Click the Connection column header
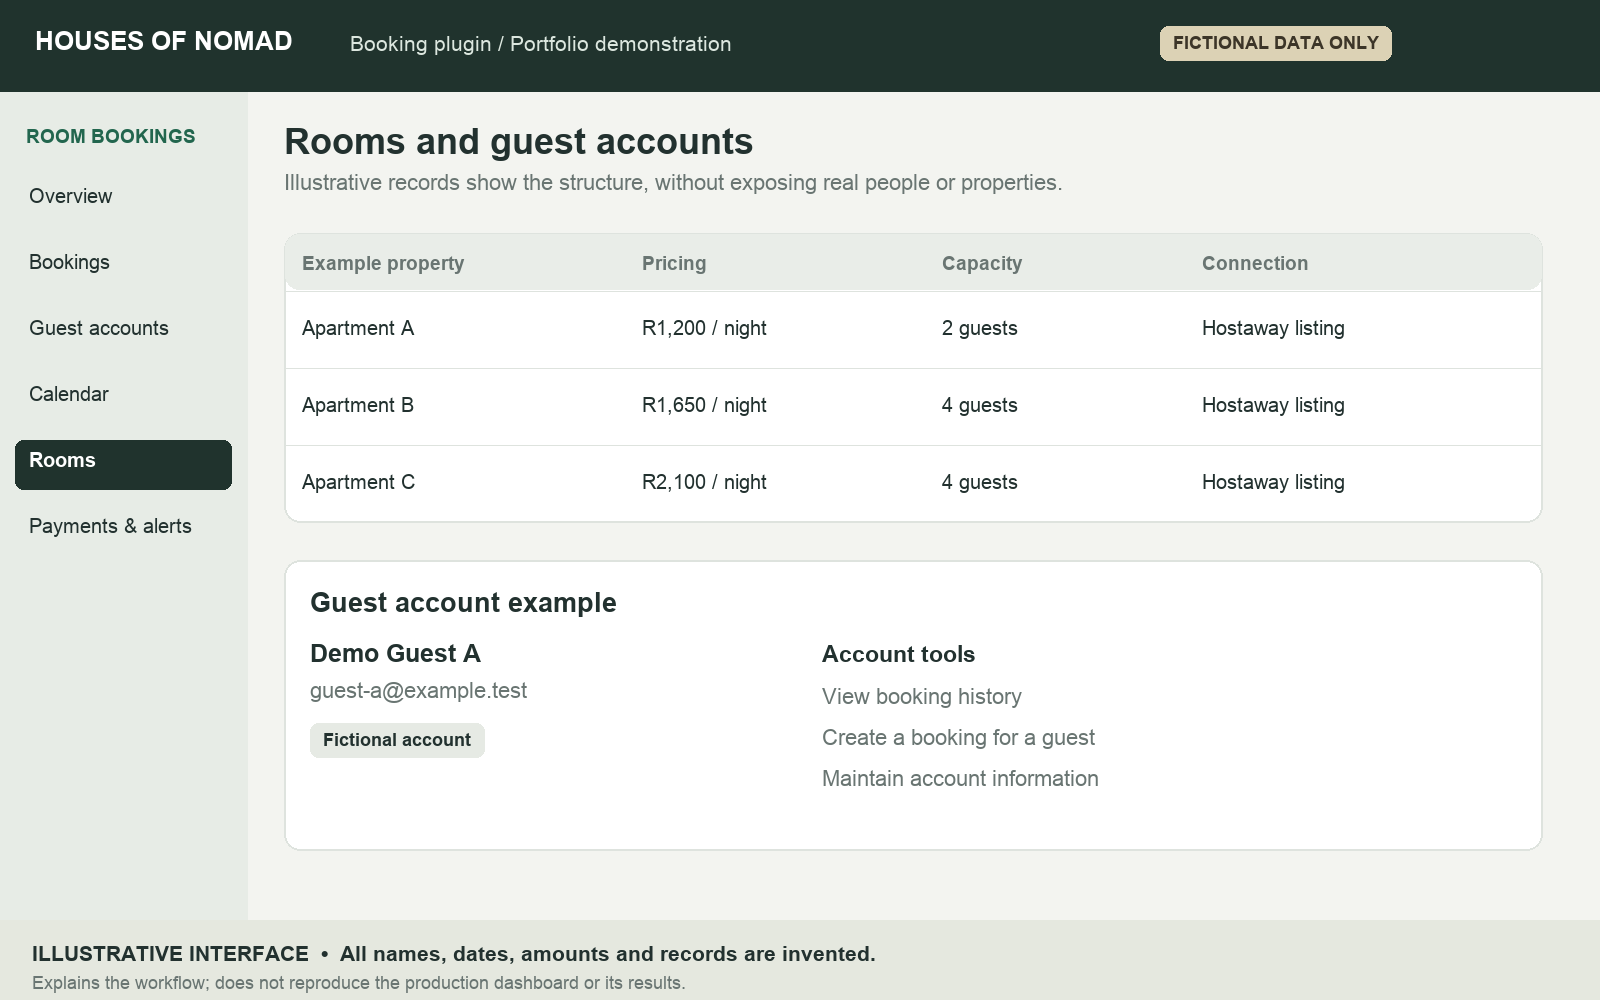1600x1000 pixels. (x=1255, y=263)
